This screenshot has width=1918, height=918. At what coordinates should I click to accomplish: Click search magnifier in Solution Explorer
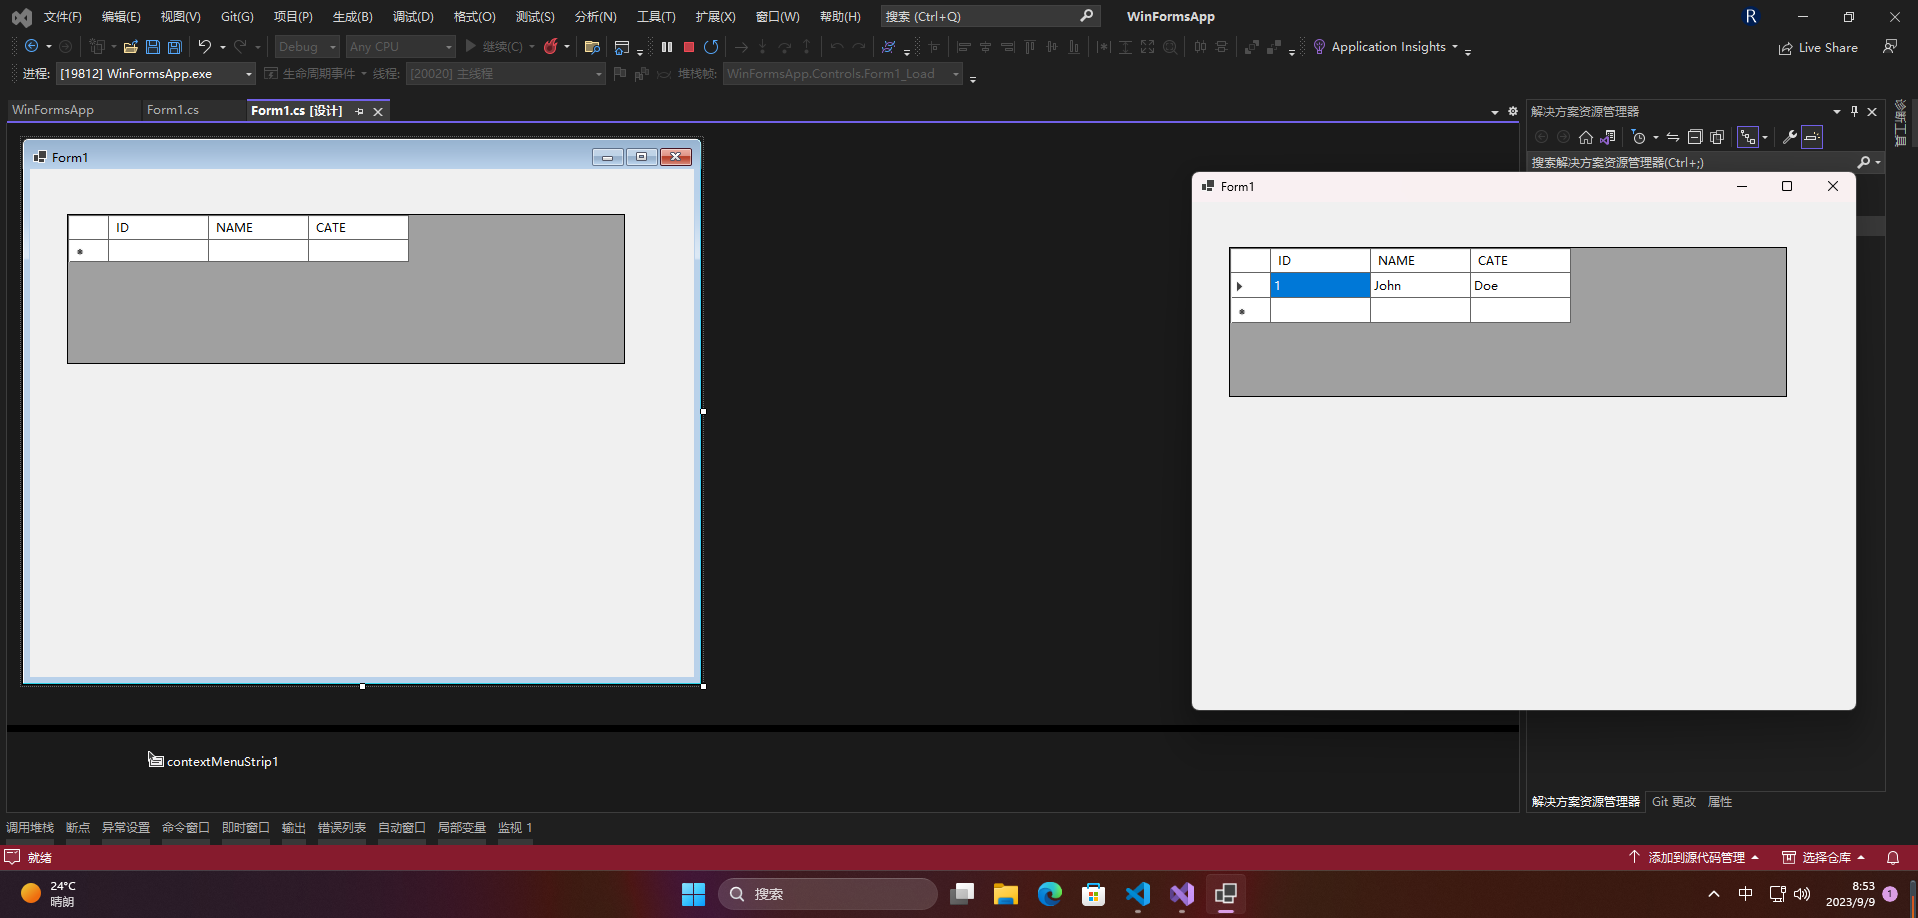[x=1864, y=162]
